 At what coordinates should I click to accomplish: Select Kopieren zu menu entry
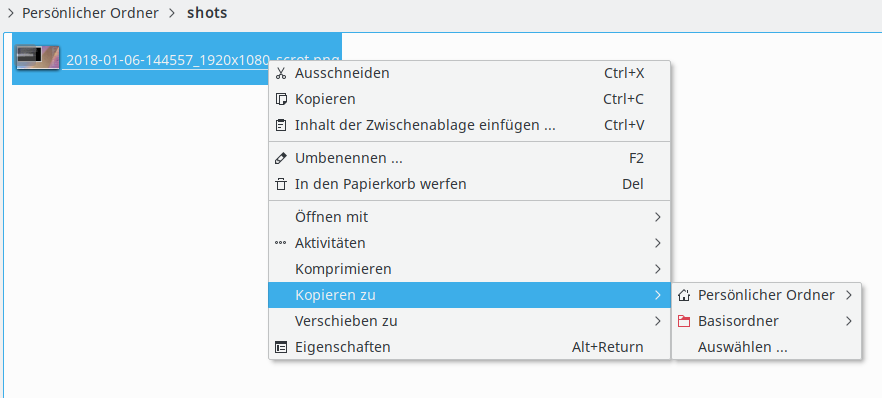[x=470, y=295]
